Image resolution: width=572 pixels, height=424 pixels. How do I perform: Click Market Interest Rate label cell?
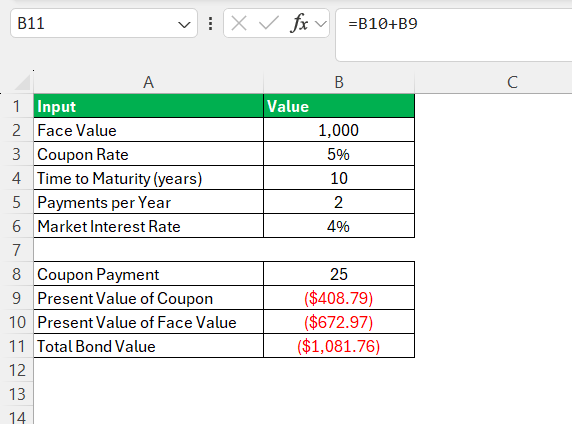tap(148, 226)
